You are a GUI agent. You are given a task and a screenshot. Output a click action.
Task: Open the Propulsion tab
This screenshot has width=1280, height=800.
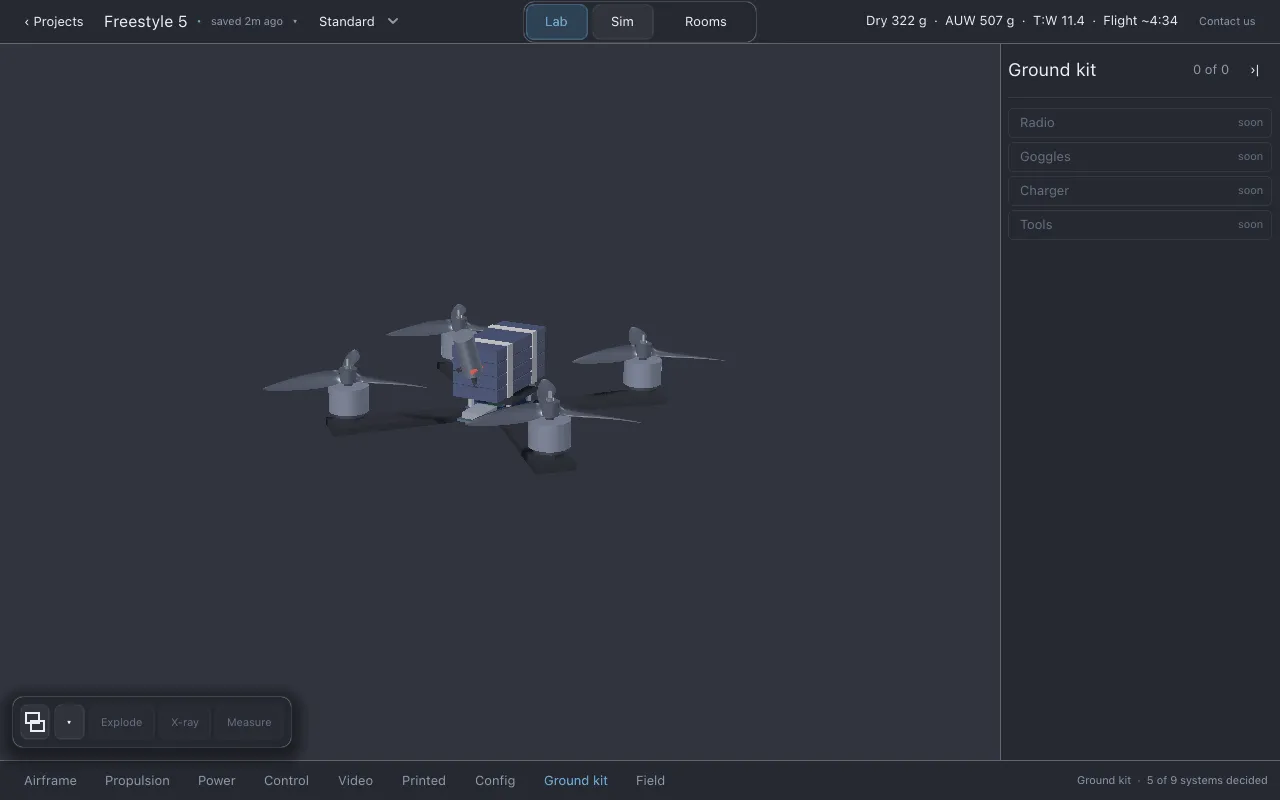click(137, 780)
